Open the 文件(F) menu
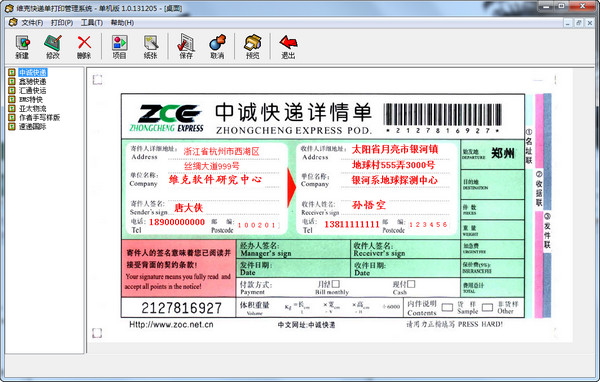This screenshot has height=382, width=600. [x=32, y=23]
